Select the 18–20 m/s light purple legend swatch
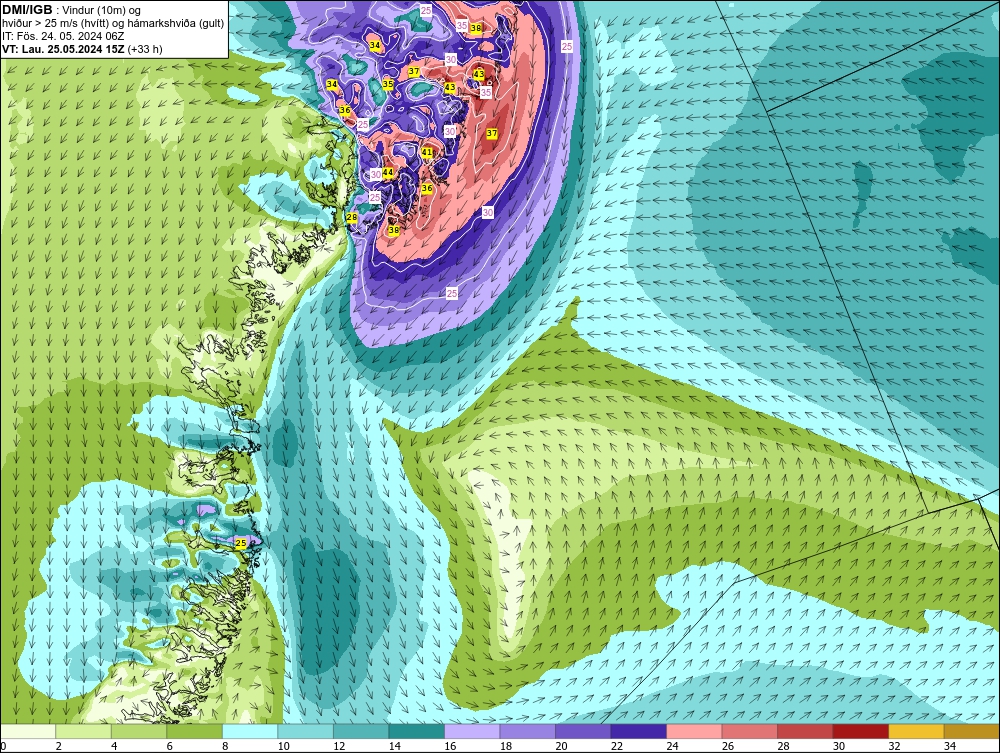This screenshot has height=753, width=1000. pos(527,731)
